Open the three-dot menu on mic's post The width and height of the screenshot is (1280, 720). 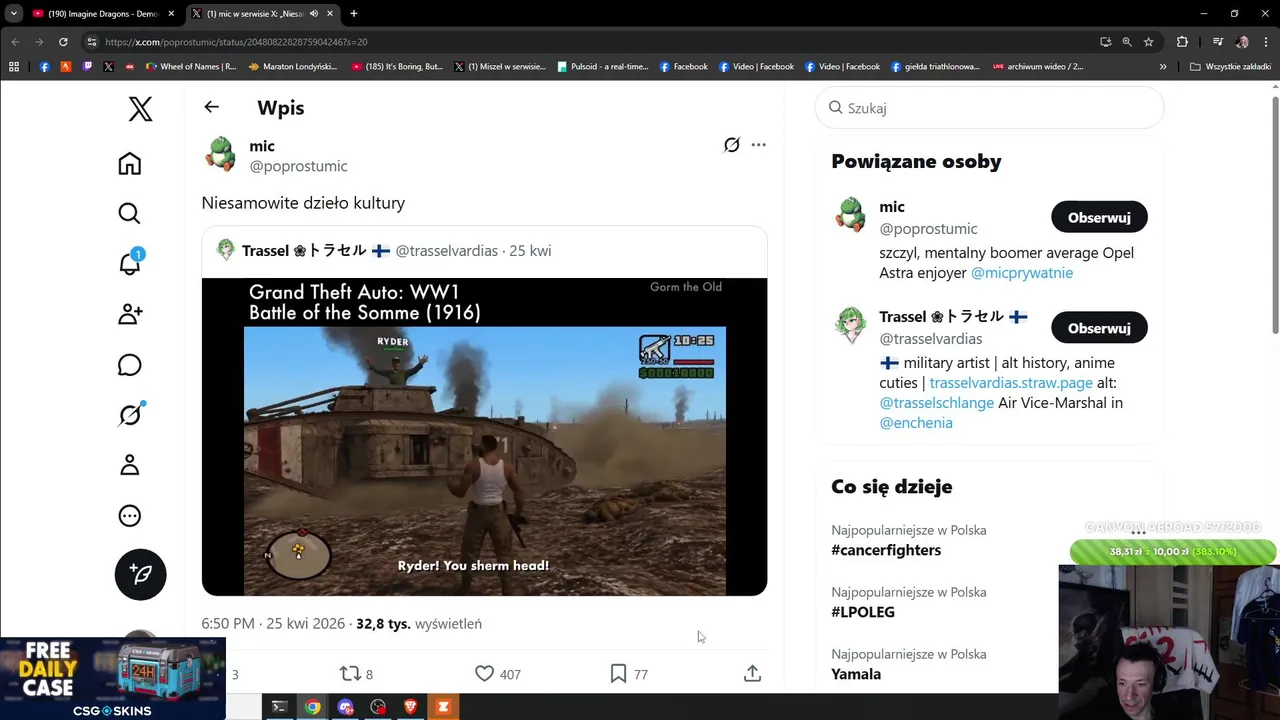click(758, 145)
